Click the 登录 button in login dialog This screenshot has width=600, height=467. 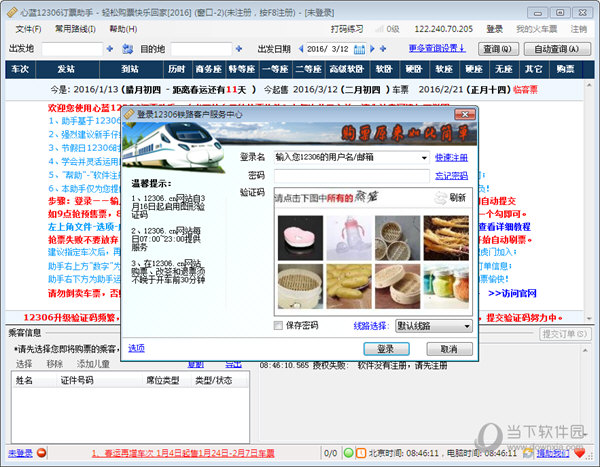386,349
